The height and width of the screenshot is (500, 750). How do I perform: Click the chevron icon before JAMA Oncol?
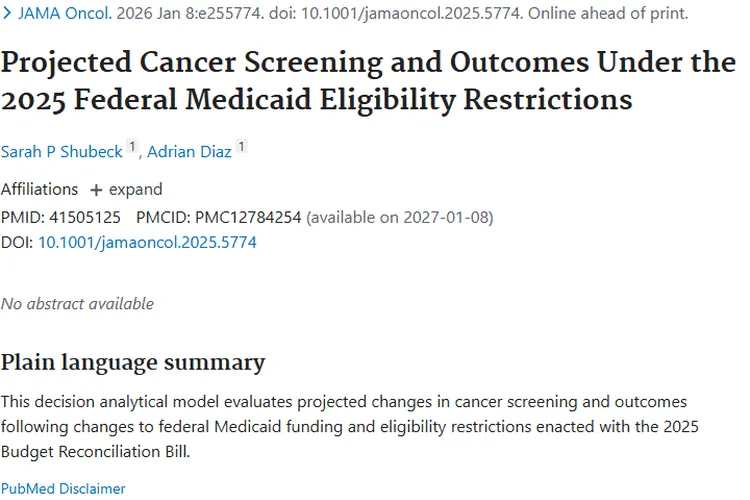(x=6, y=14)
